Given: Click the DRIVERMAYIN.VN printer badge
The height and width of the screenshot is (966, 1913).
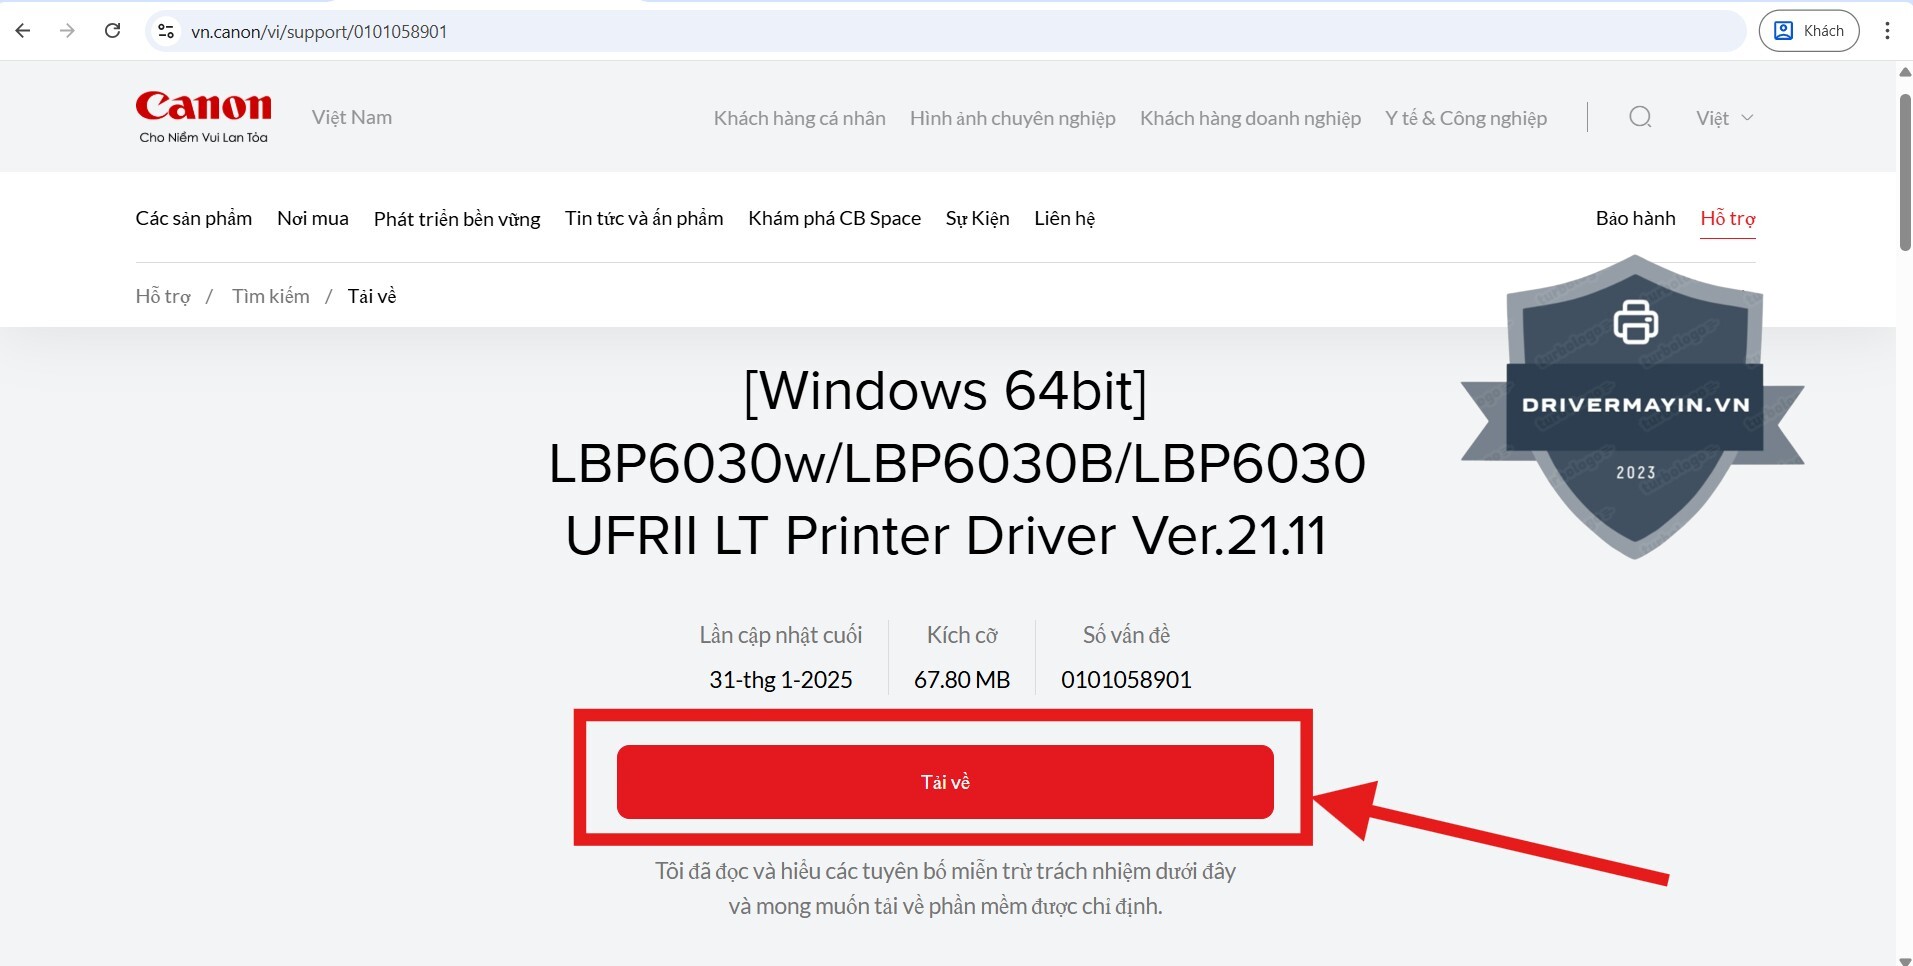Looking at the screenshot, I should 1633,407.
